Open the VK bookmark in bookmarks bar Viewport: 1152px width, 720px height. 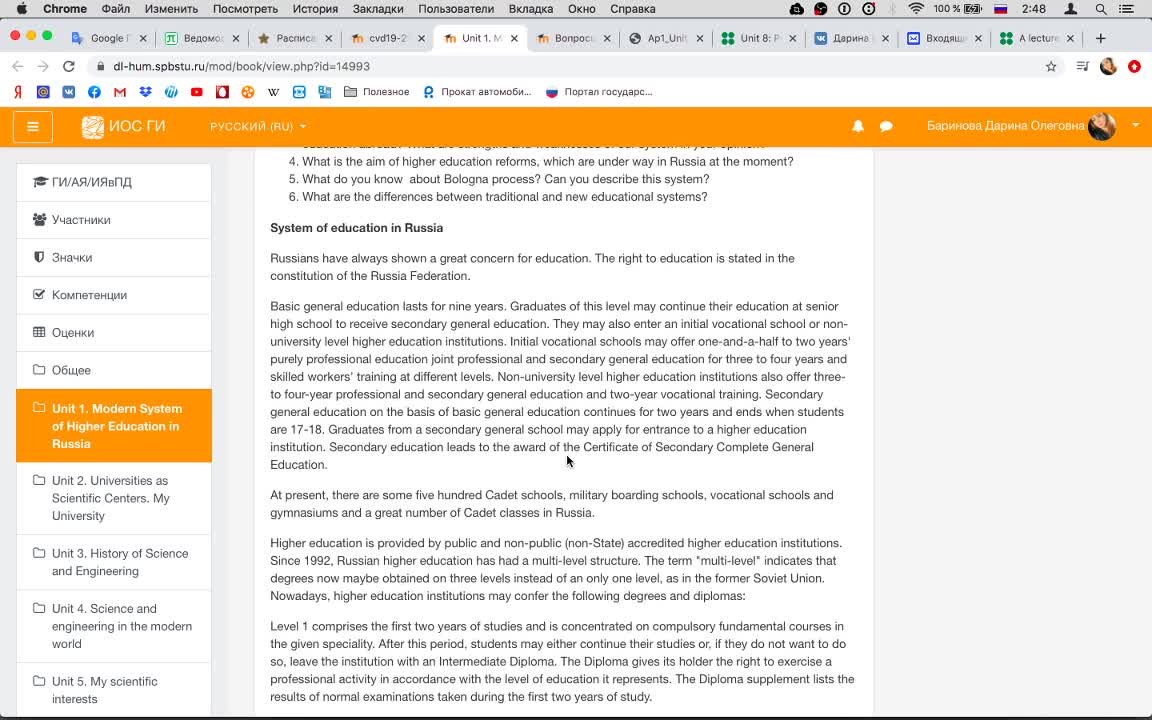pyautogui.click(x=68, y=92)
